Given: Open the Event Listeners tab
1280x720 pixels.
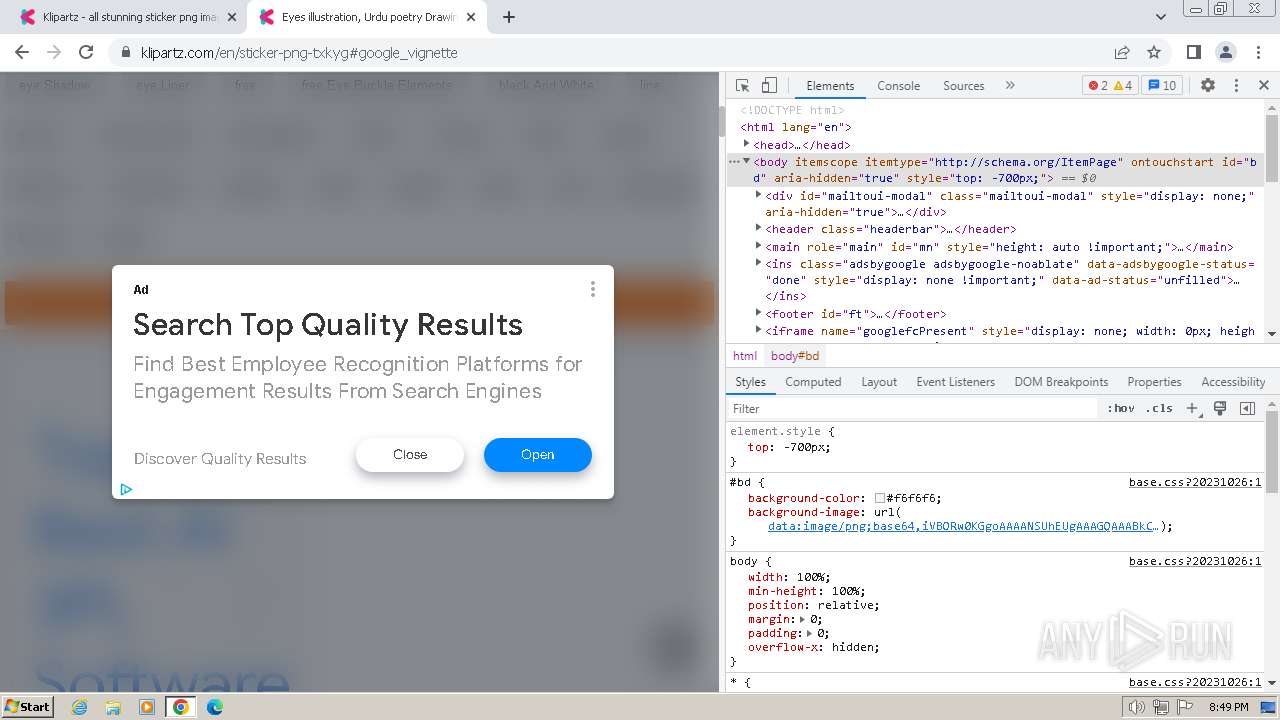Looking at the screenshot, I should (x=955, y=382).
